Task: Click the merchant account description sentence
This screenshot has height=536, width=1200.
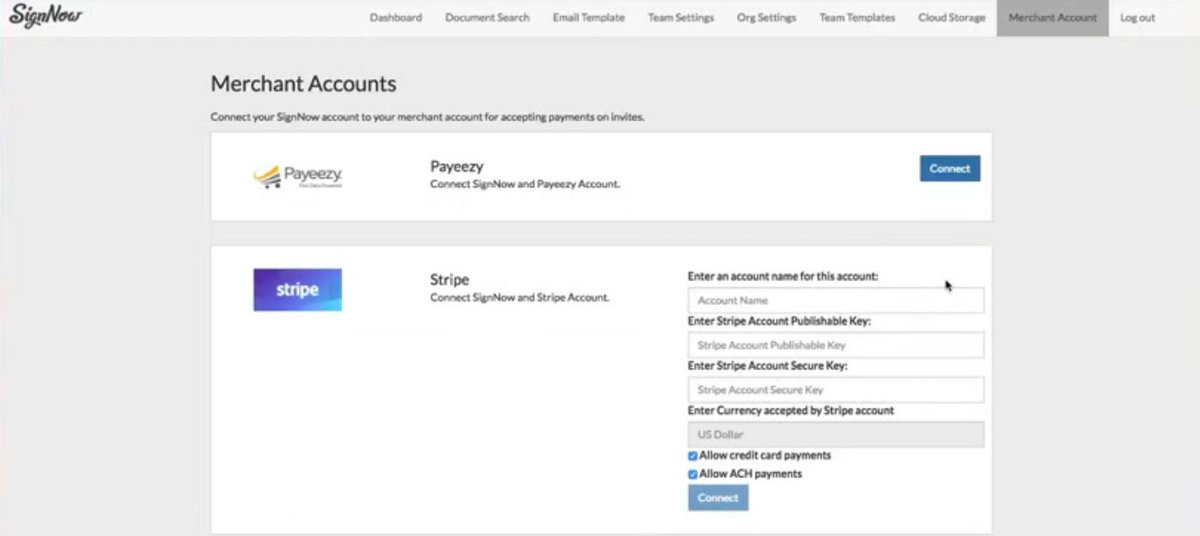Action: [x=427, y=117]
